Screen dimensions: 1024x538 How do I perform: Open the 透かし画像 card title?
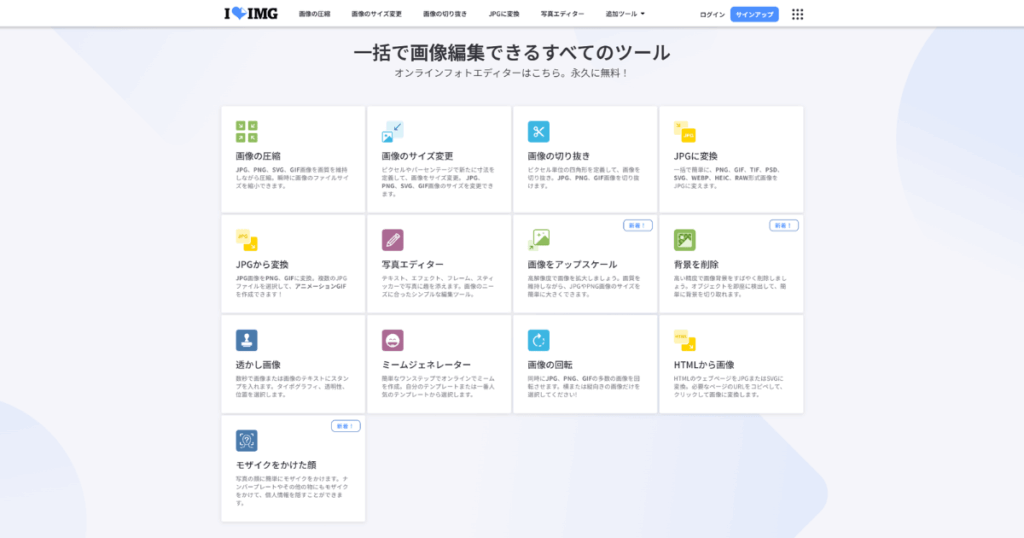(x=258, y=365)
